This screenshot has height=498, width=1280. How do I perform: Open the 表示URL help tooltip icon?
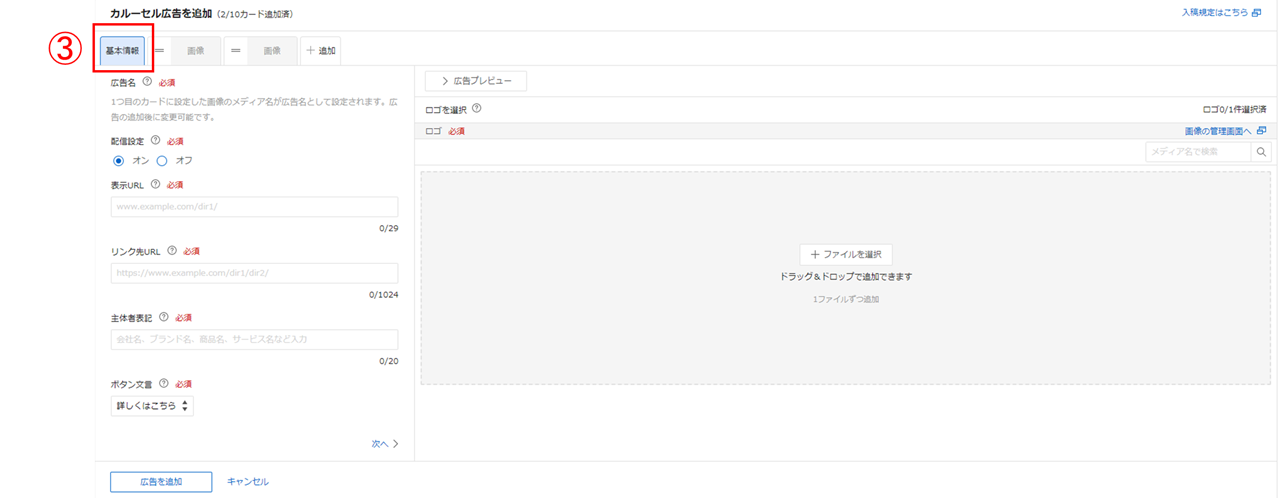(x=155, y=184)
